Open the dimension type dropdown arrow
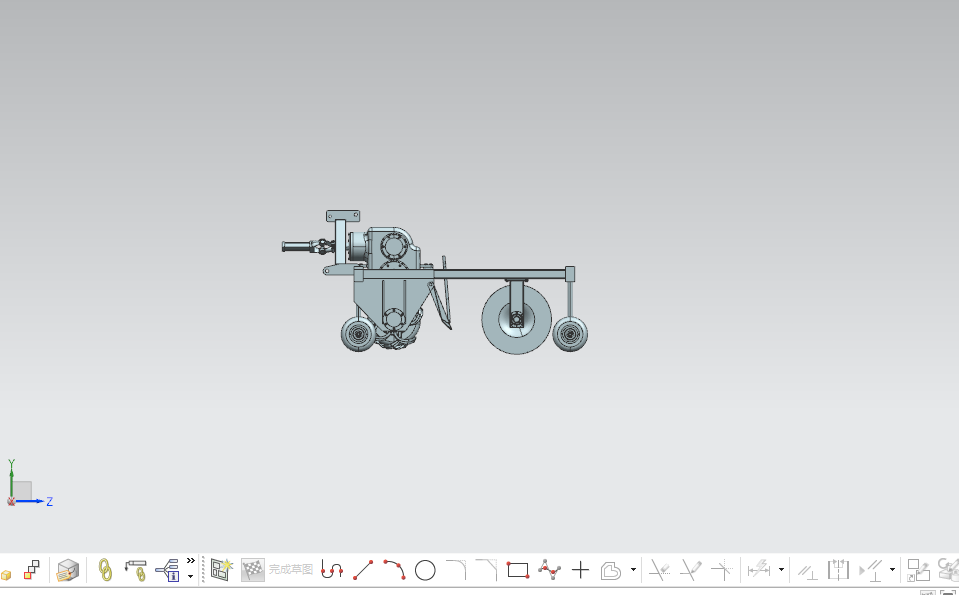 (781, 570)
